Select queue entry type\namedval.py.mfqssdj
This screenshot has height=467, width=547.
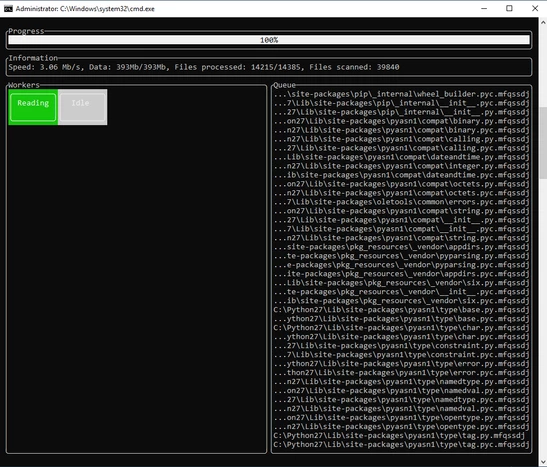coord(401,391)
